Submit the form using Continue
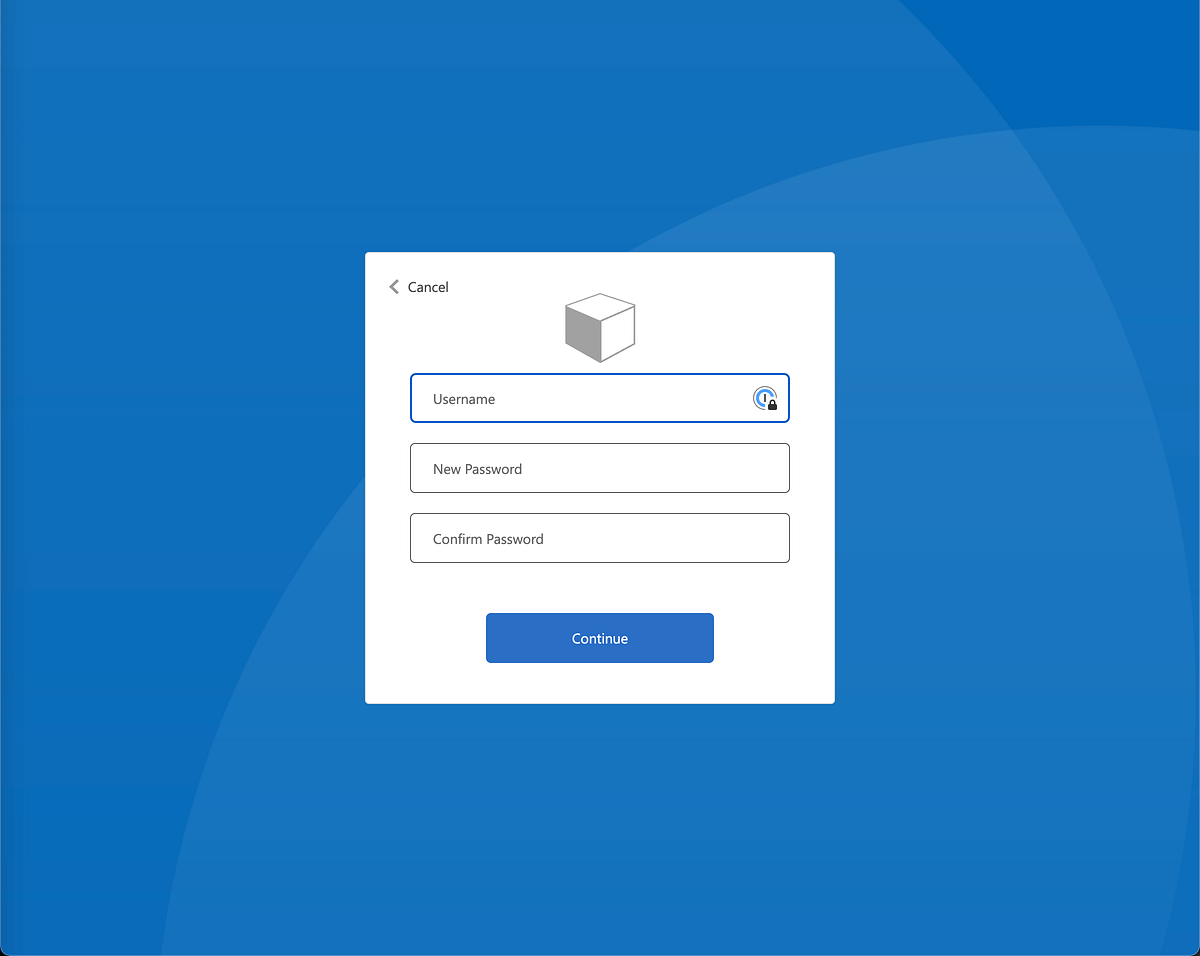This screenshot has height=956, width=1200. click(x=600, y=638)
